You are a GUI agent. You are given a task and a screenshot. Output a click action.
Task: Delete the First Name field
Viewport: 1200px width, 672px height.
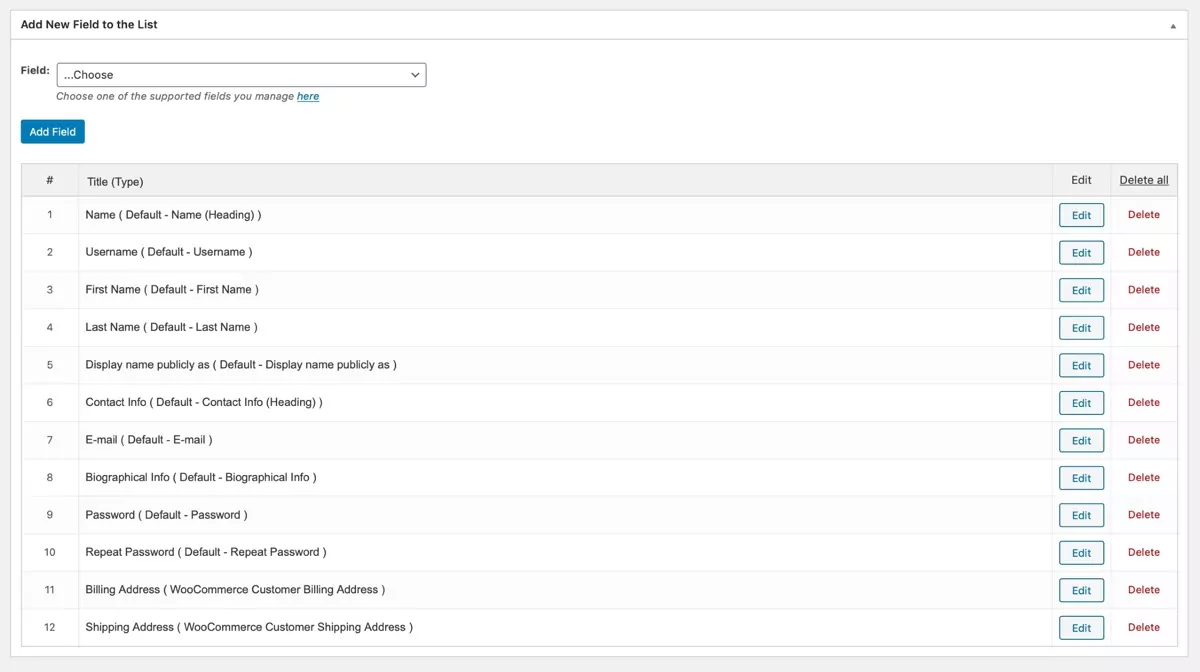click(1144, 289)
